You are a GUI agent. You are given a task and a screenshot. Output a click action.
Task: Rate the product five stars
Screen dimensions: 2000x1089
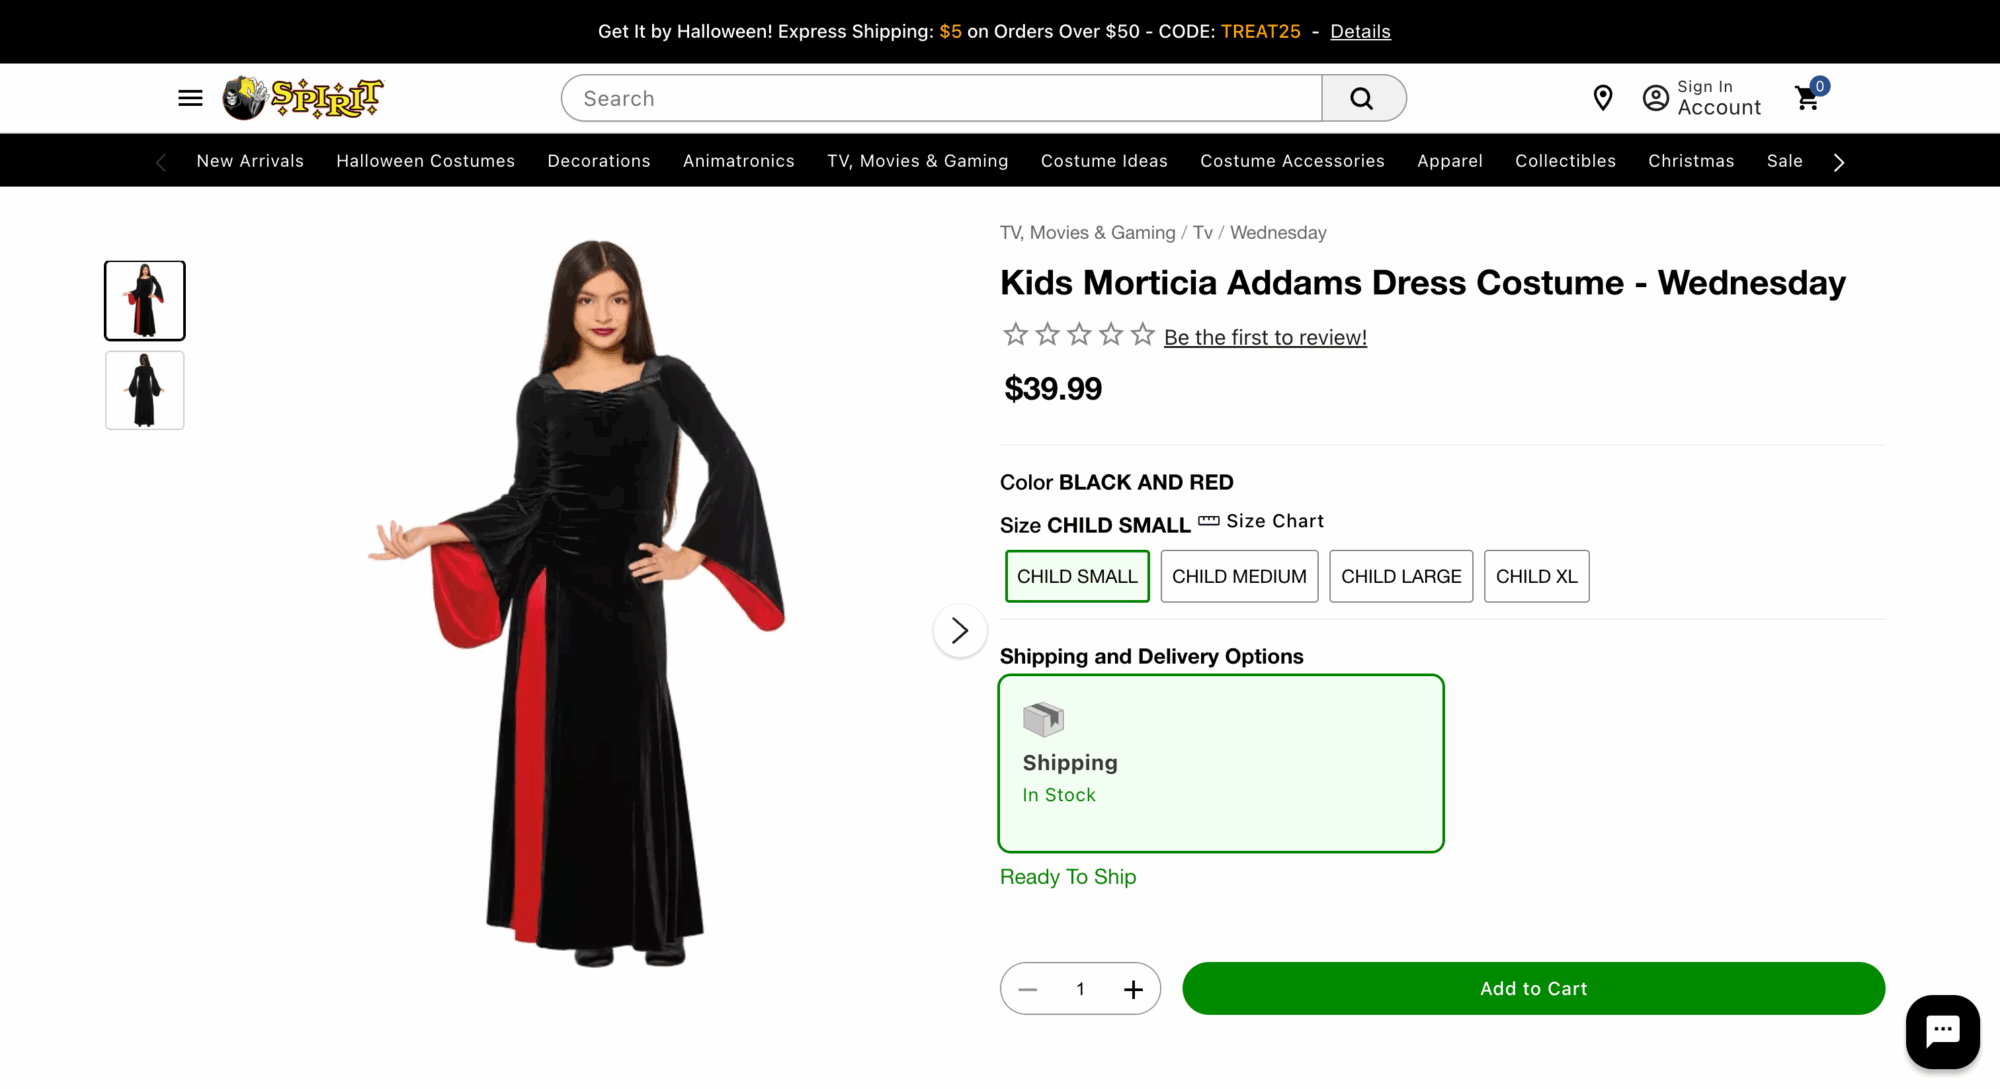[1143, 335]
